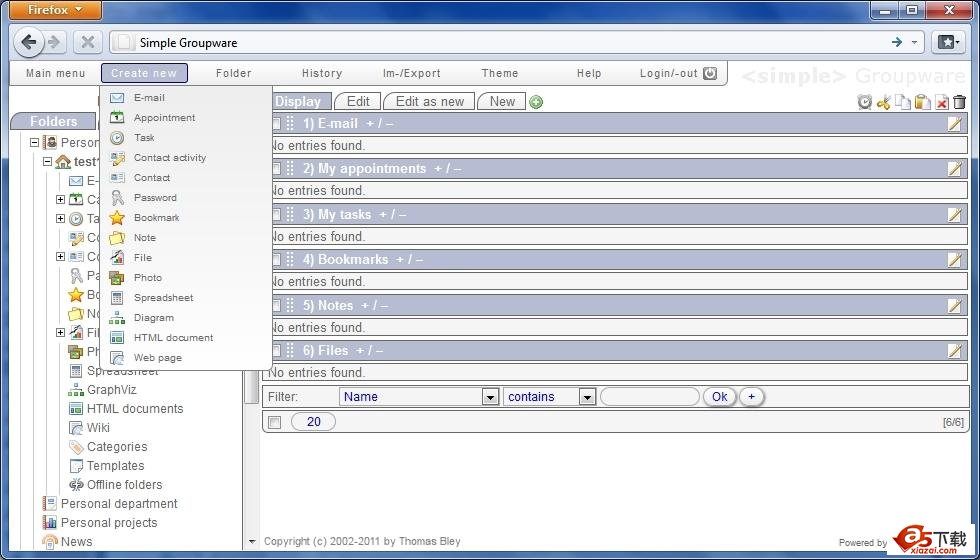
Task: Click the pencil icon in E-mail header
Action: (x=954, y=124)
